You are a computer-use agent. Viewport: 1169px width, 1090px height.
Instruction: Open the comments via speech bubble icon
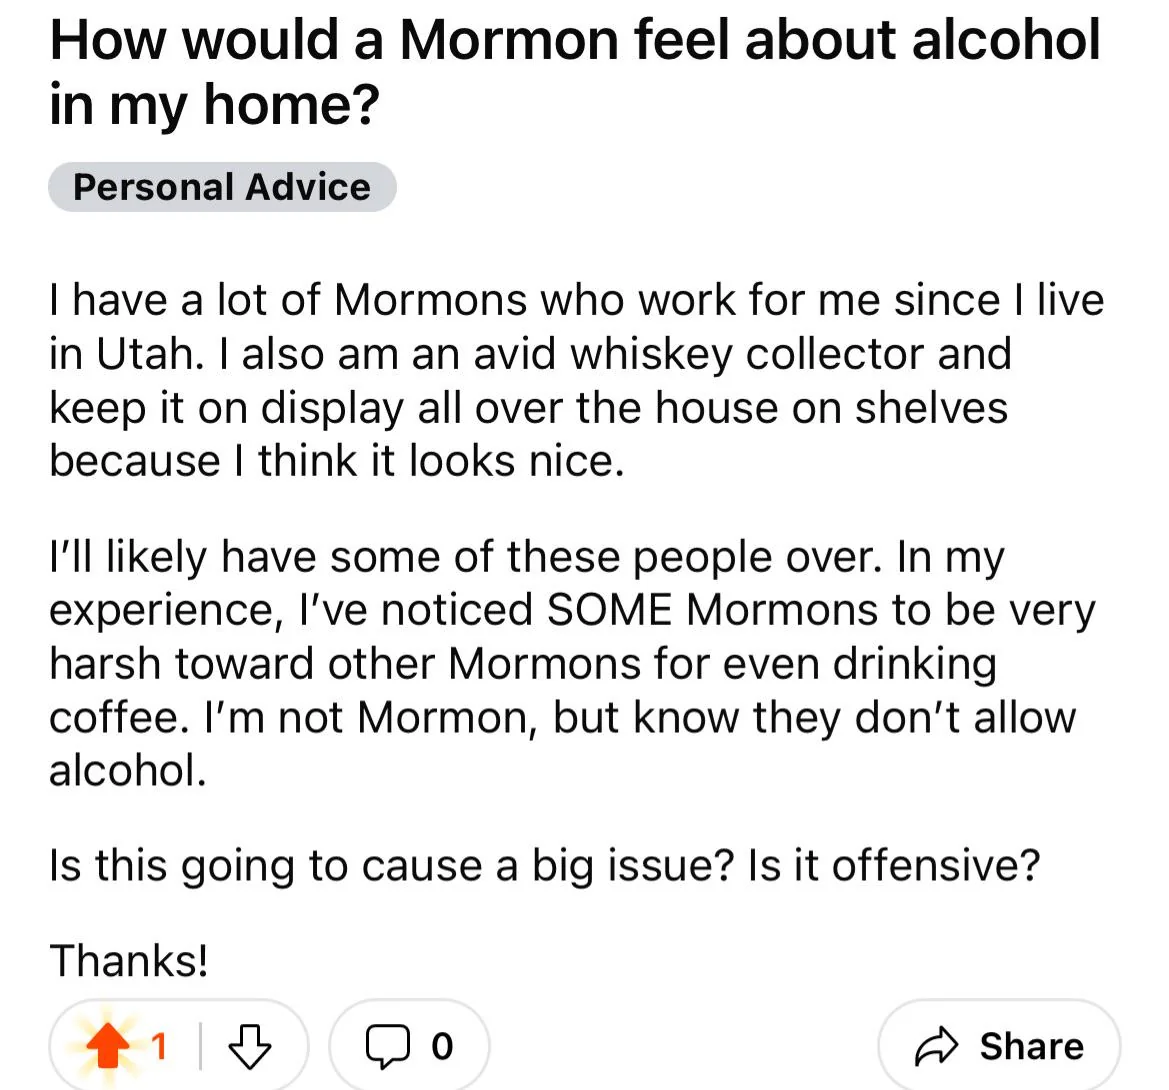(x=391, y=1046)
